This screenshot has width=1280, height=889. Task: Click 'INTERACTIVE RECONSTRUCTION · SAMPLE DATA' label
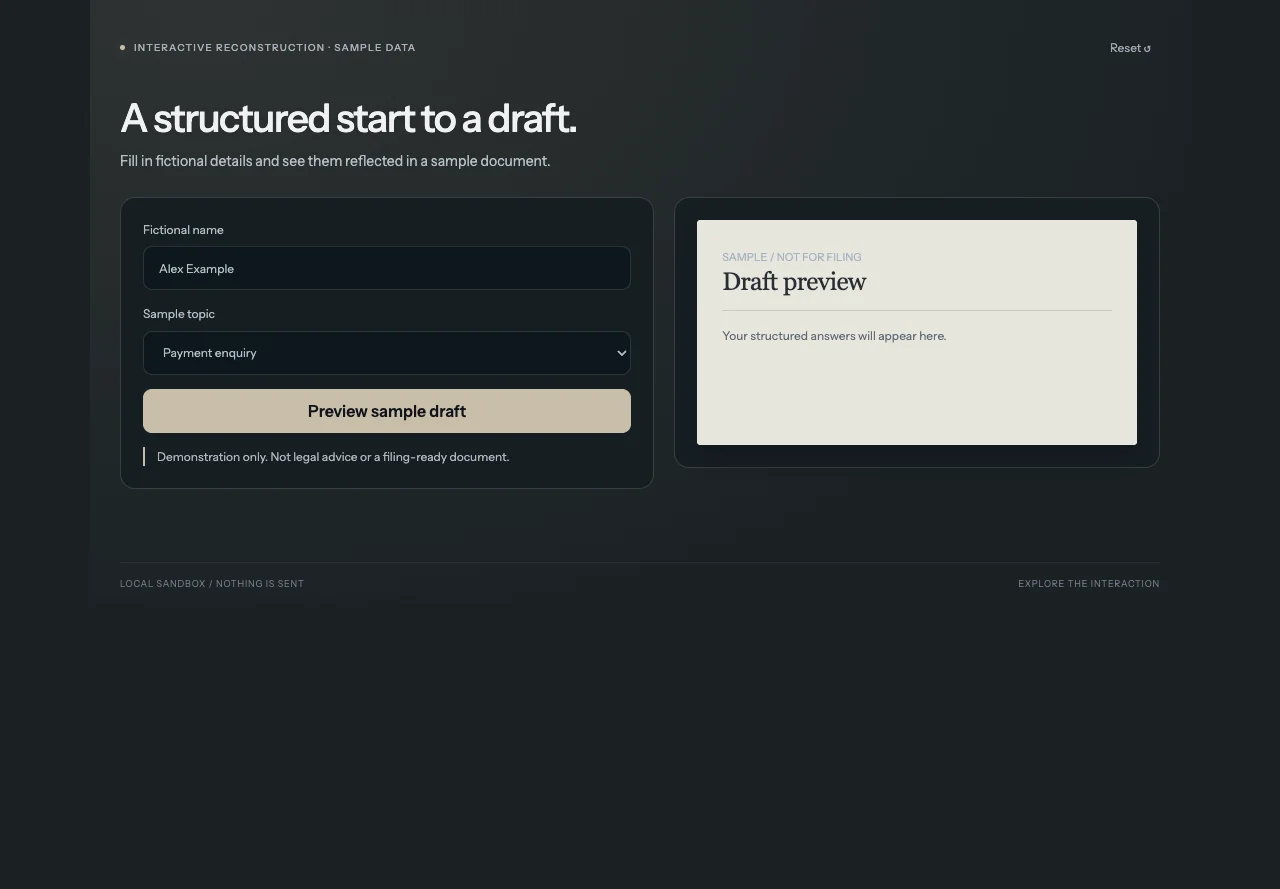click(275, 48)
